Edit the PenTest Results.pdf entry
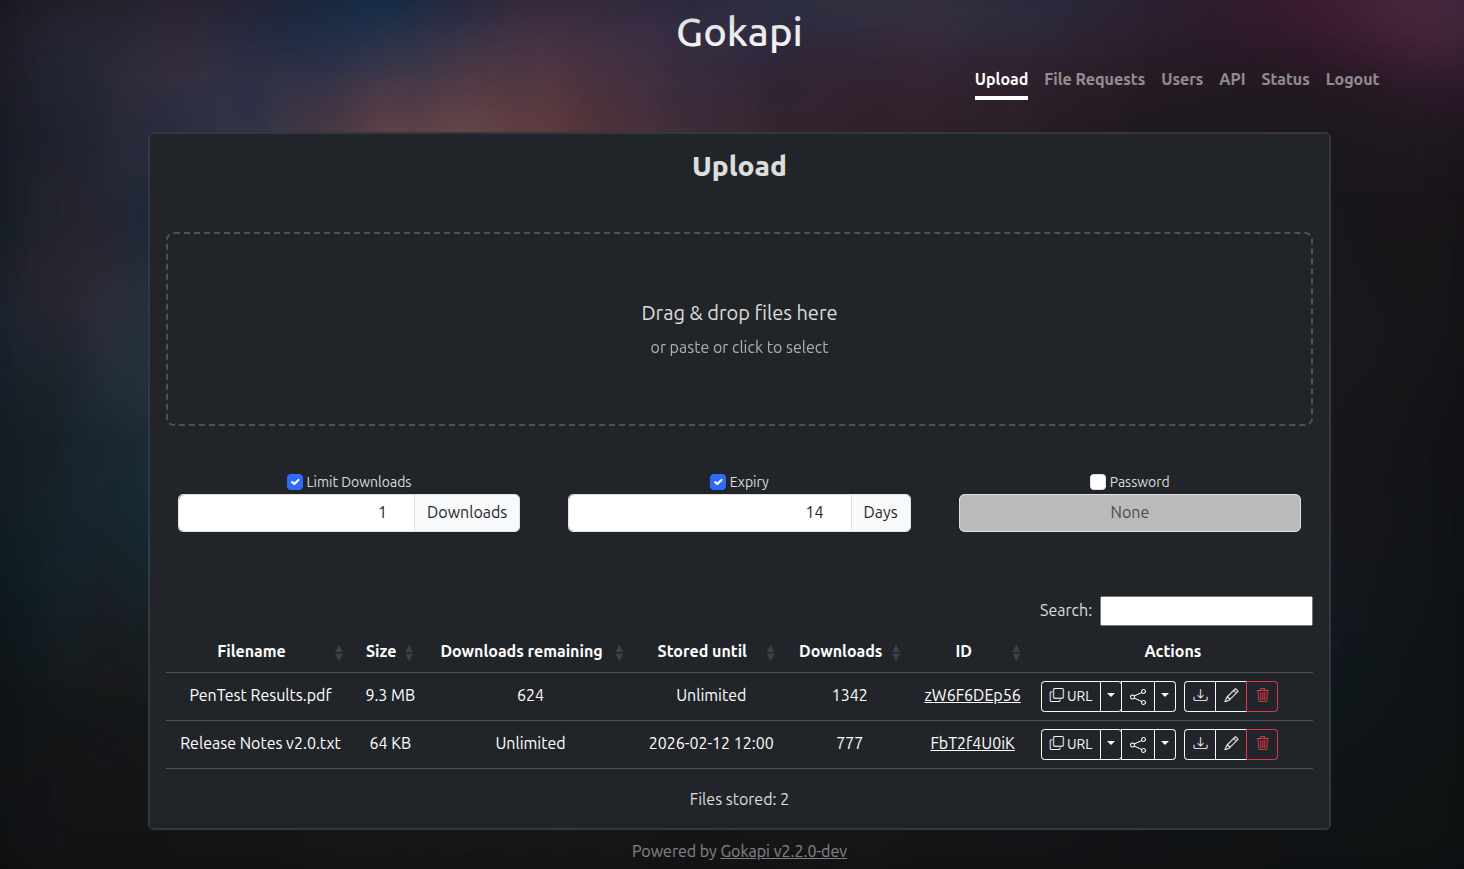Image resolution: width=1464 pixels, height=869 pixels. click(1231, 696)
